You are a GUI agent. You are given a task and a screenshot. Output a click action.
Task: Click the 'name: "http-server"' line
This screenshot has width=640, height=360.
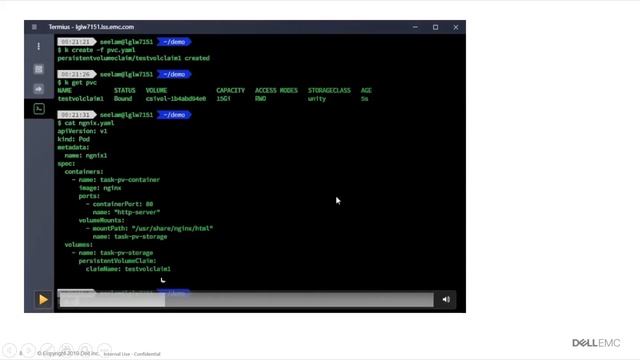pyautogui.click(x=127, y=212)
